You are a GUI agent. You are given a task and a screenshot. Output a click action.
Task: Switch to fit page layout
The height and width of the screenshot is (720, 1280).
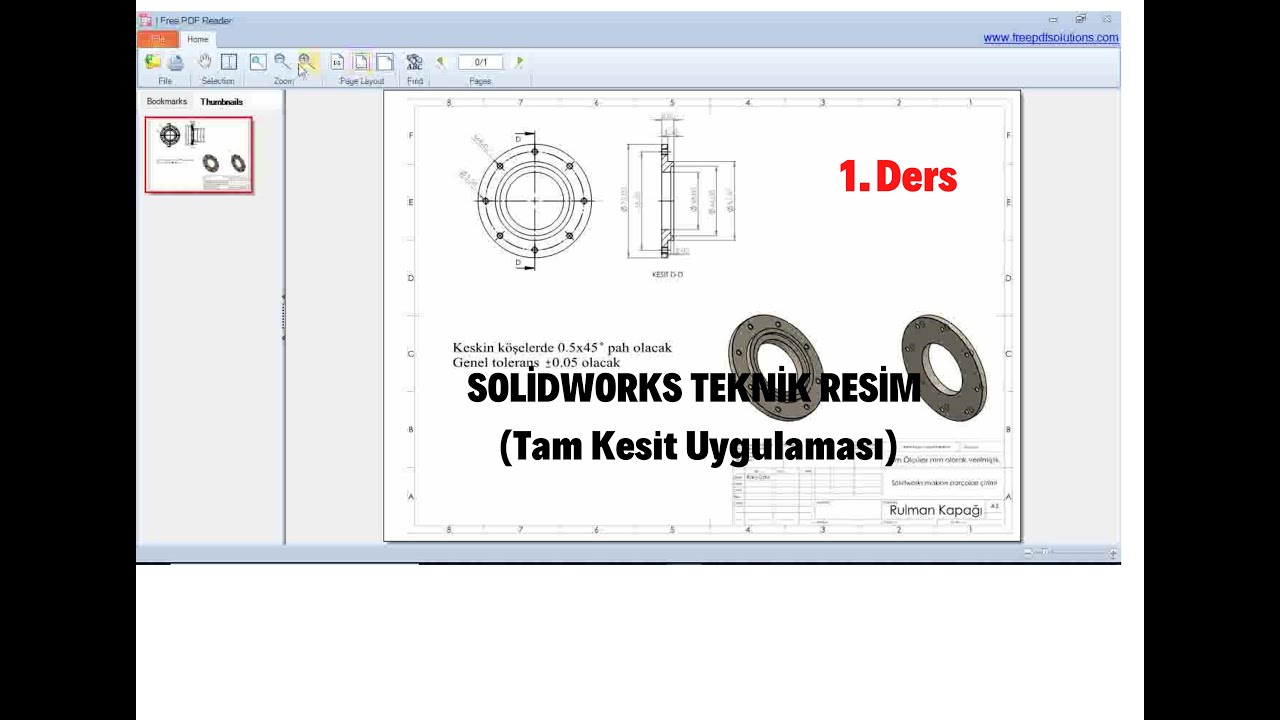pyautogui.click(x=361, y=62)
